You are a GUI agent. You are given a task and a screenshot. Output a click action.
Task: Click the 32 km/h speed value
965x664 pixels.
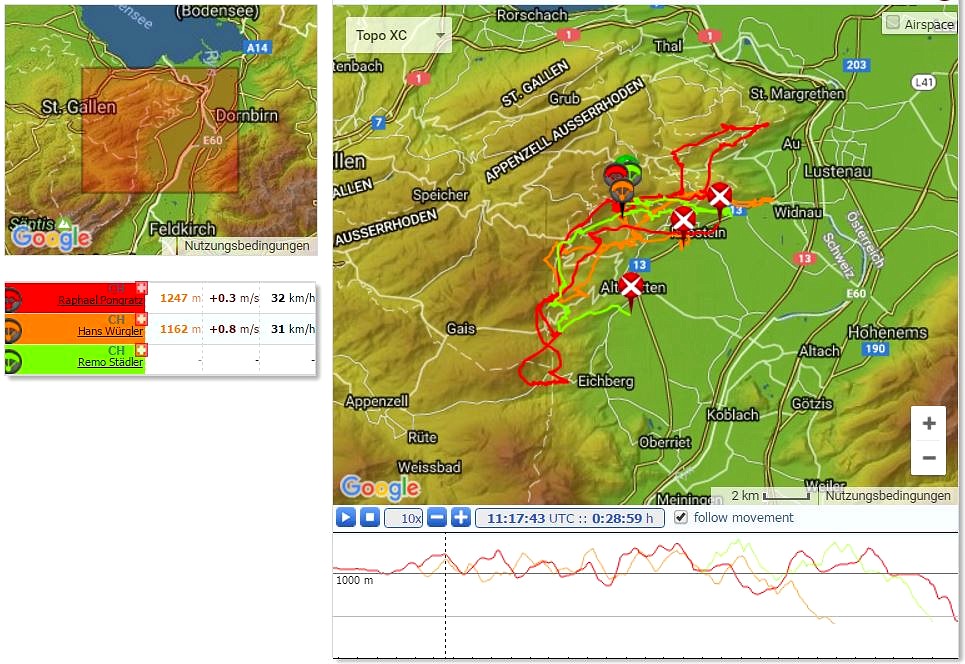point(293,298)
